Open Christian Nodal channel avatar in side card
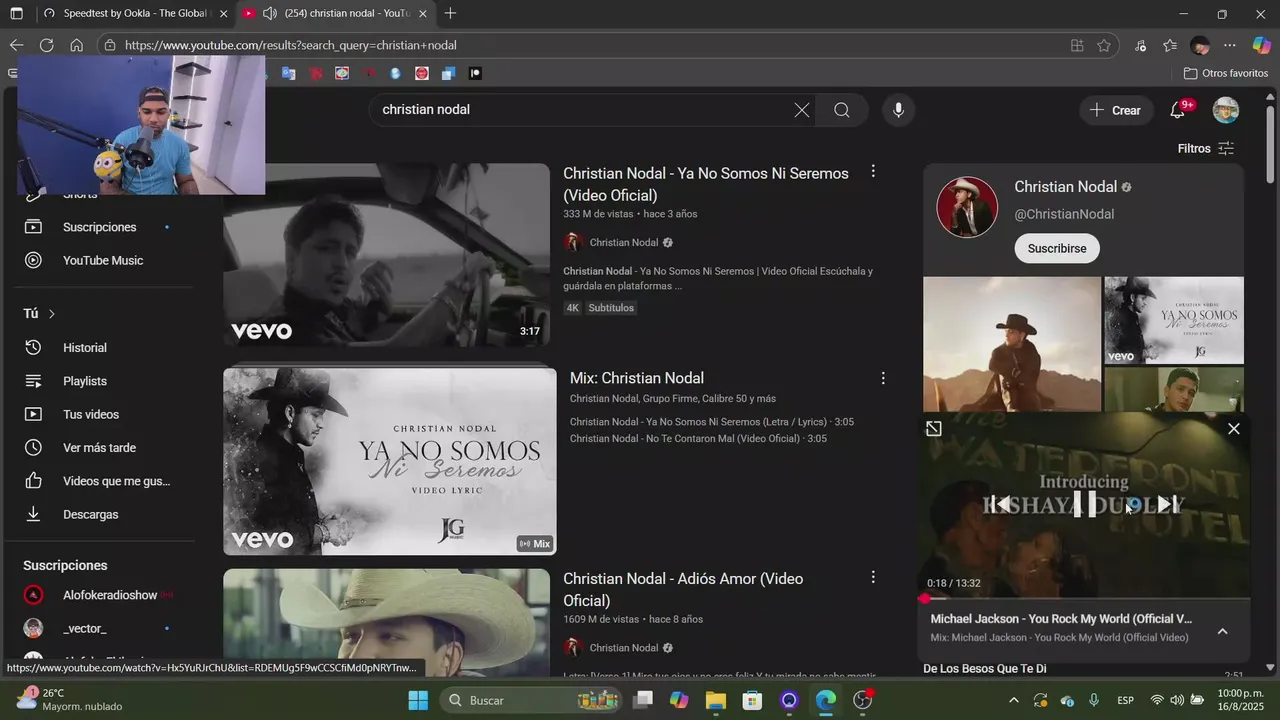 [967, 207]
